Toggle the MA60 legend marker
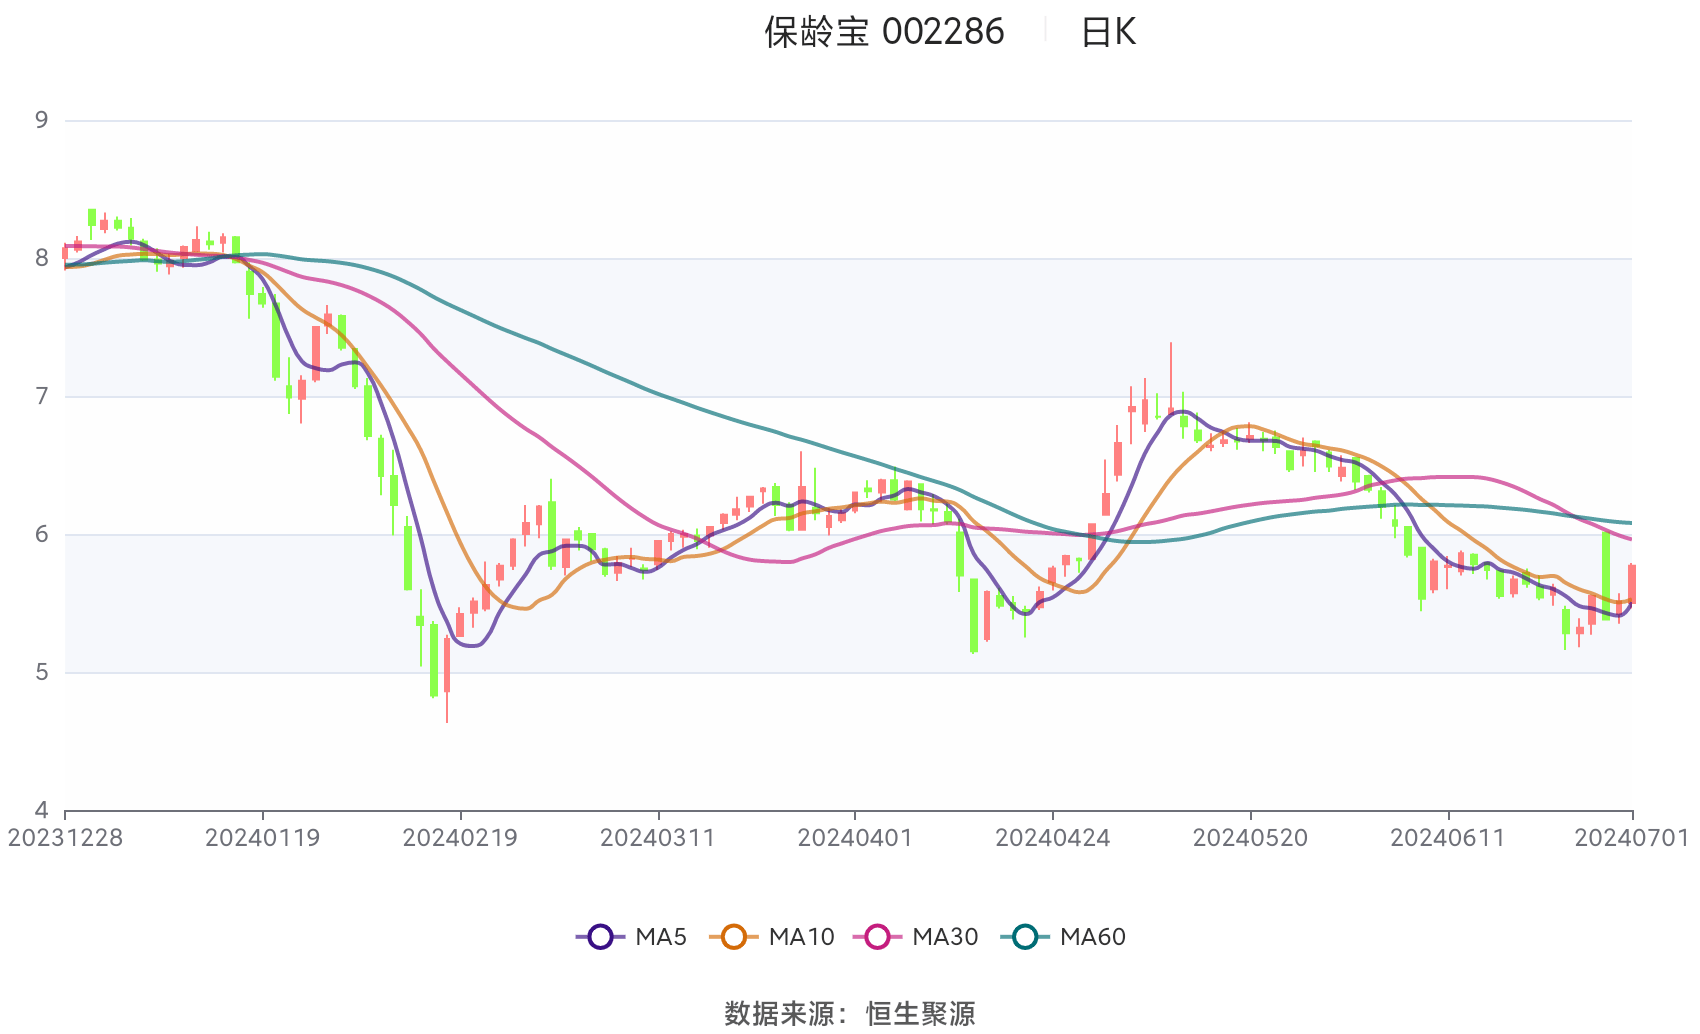The height and width of the screenshot is (1034, 1700). 1025,937
